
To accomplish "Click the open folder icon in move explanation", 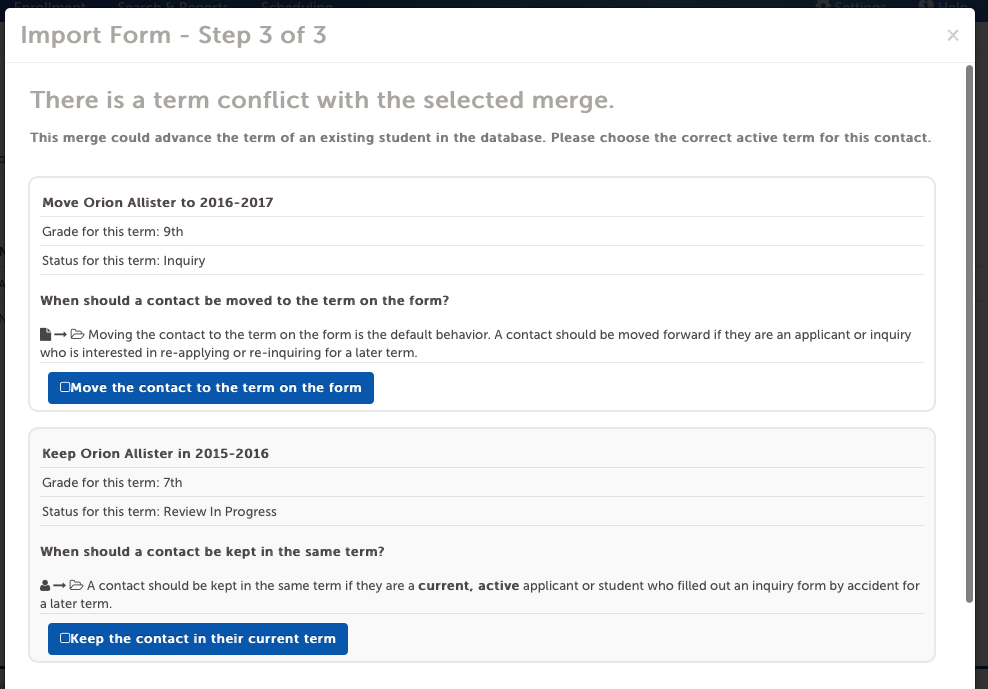I will (x=77, y=334).
